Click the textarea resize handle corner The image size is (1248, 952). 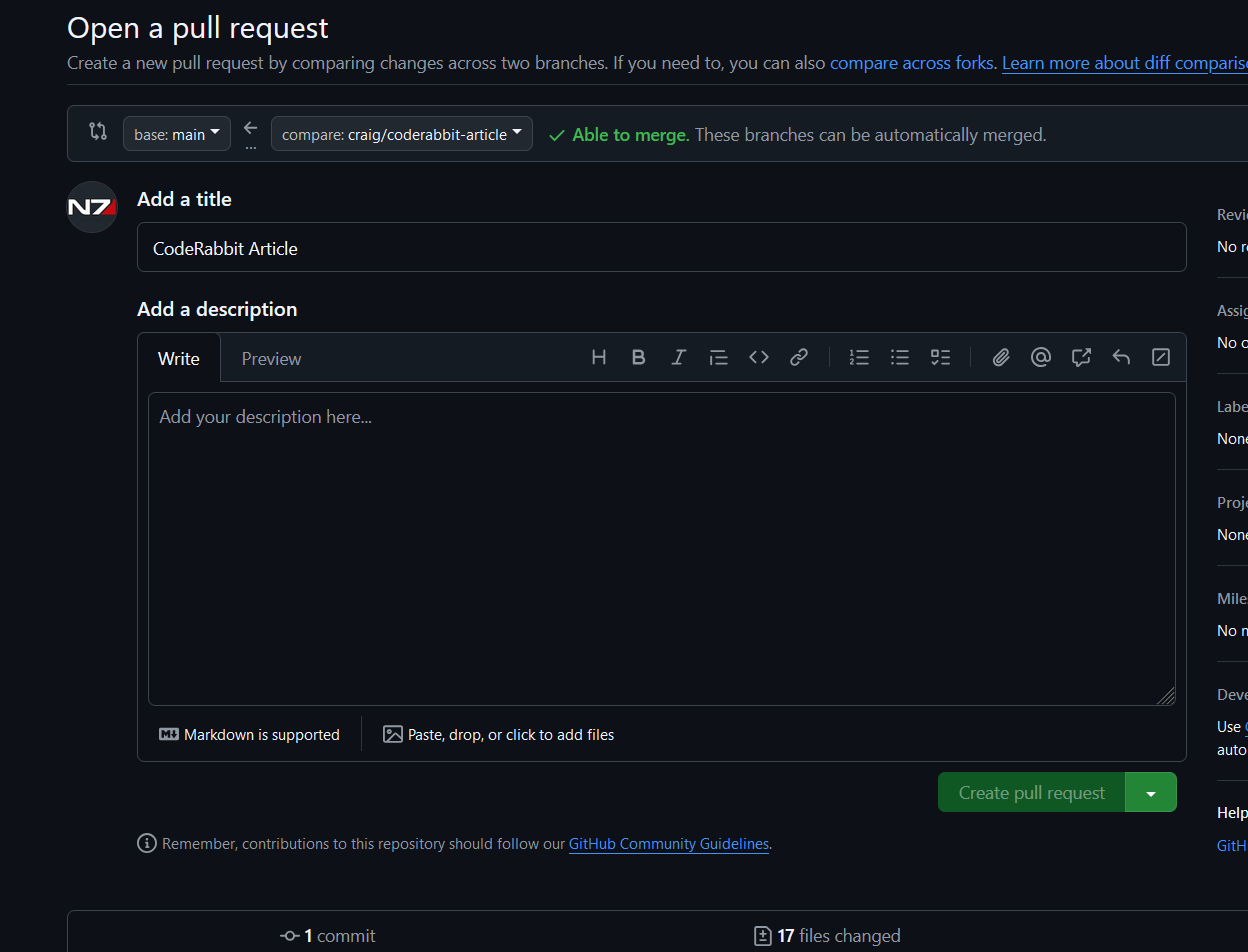[x=1166, y=696]
